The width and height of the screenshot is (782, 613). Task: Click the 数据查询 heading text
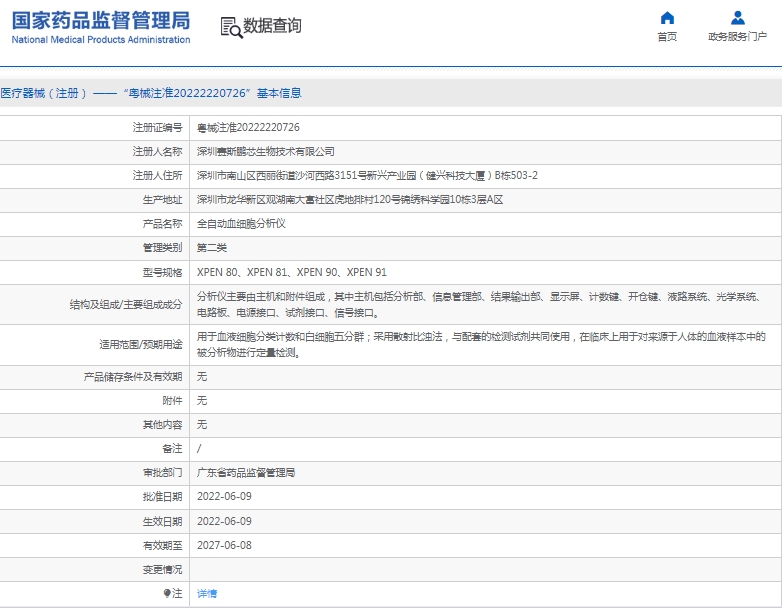click(272, 25)
